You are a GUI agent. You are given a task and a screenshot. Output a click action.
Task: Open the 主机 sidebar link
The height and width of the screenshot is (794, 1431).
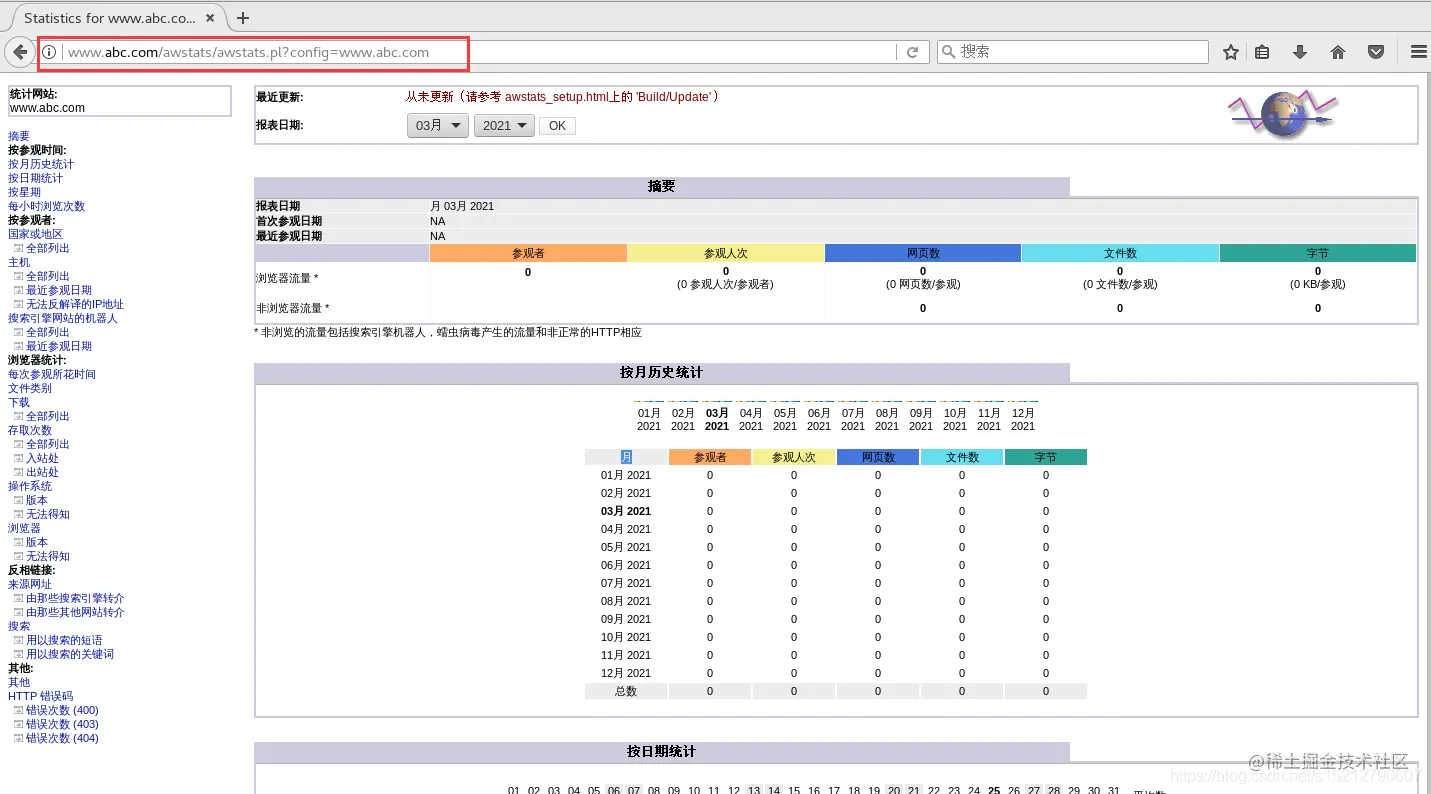point(19,262)
